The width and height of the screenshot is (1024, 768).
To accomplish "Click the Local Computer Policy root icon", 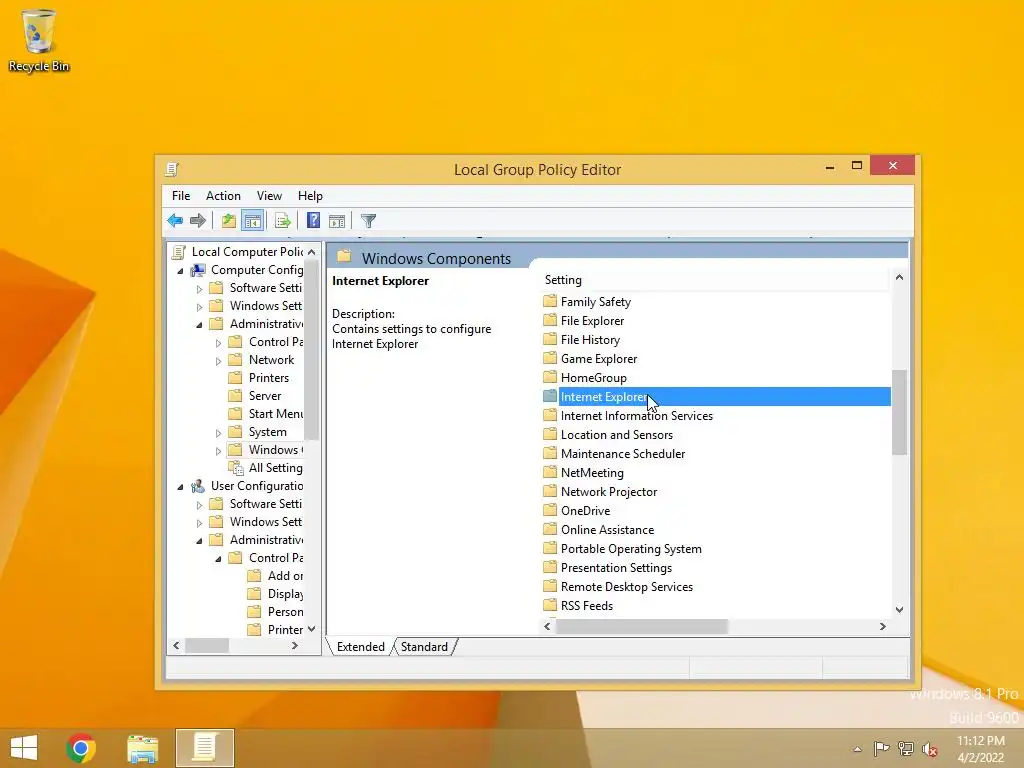I will 178,251.
